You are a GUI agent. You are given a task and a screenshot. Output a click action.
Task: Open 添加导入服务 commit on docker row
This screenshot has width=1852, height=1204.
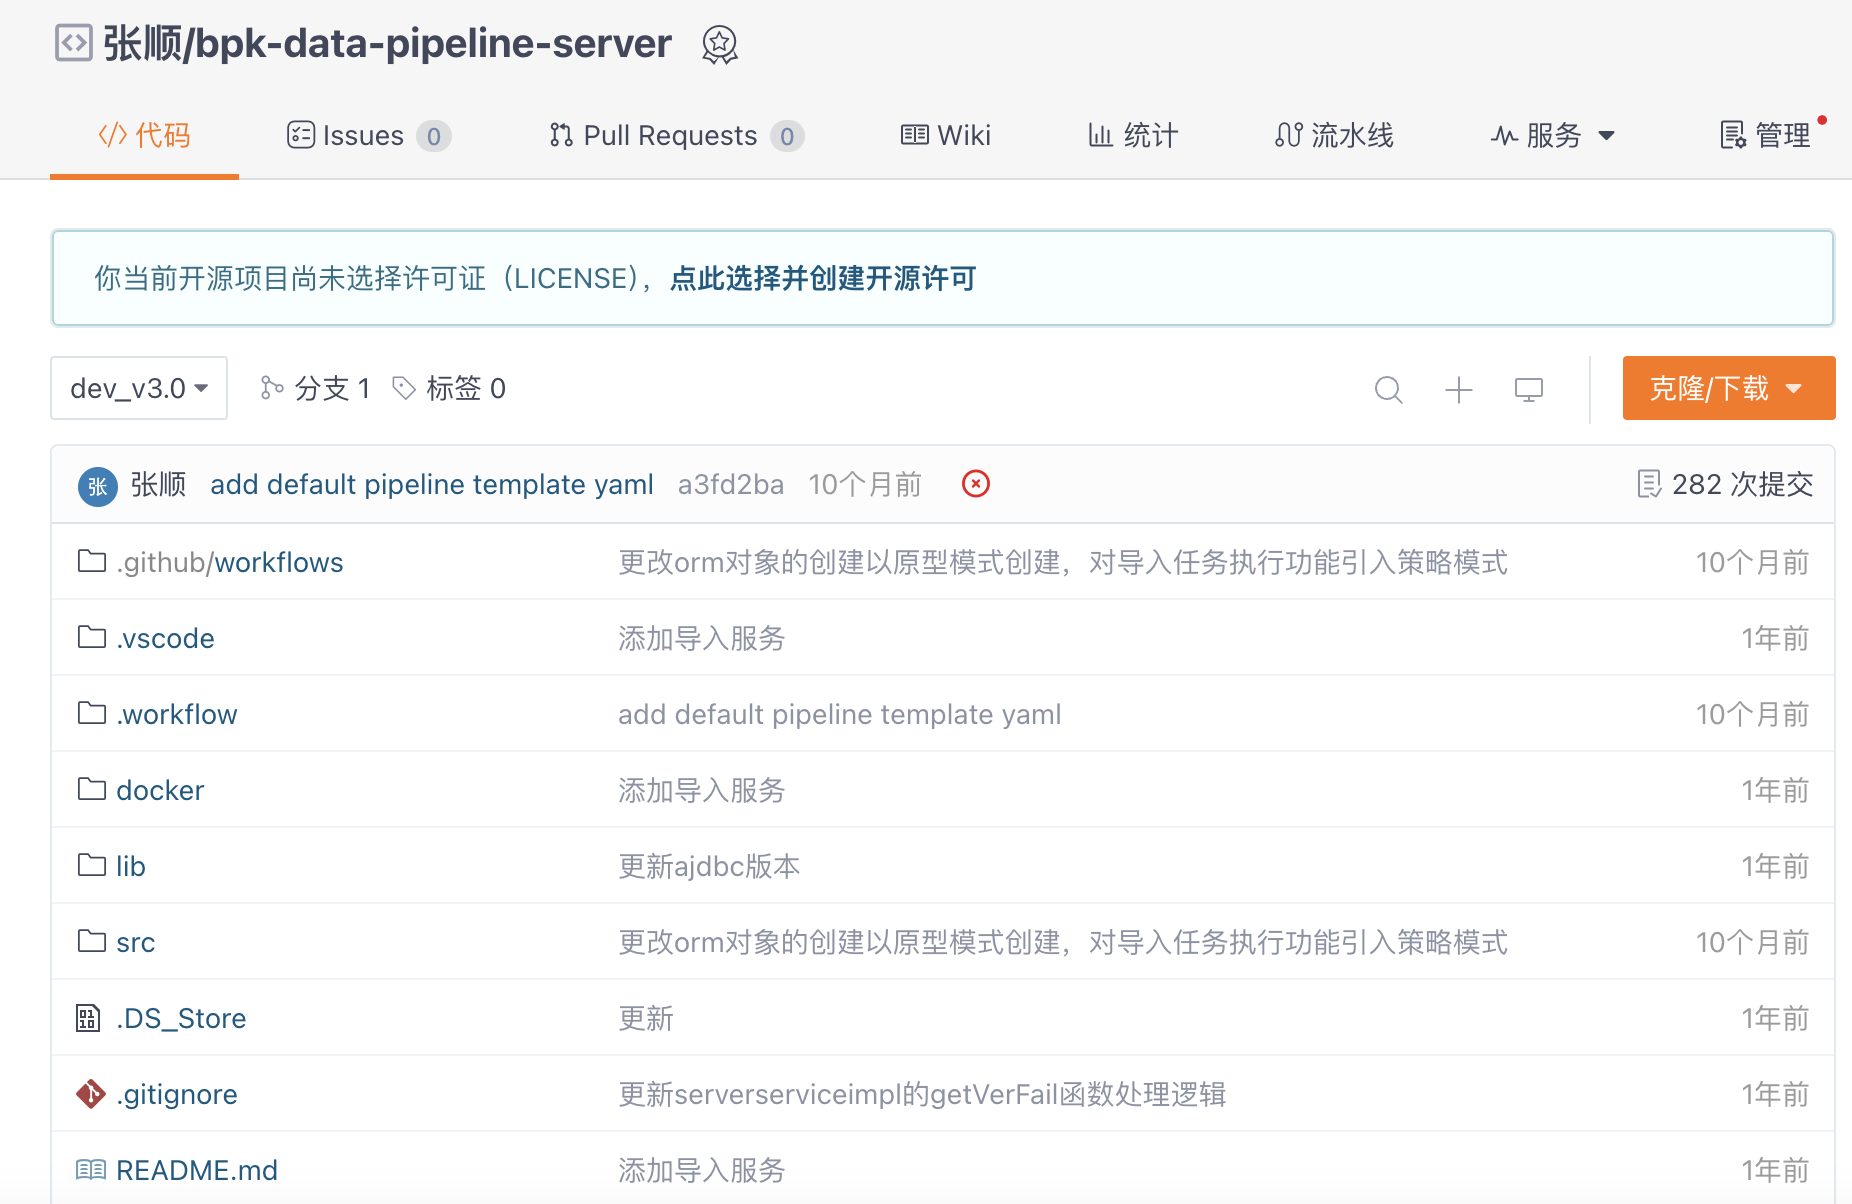tap(702, 790)
